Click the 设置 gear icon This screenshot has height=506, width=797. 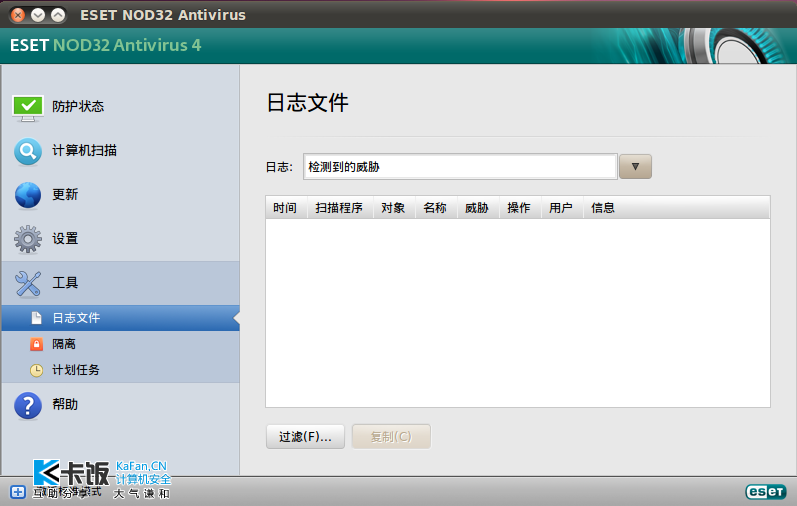(28, 239)
